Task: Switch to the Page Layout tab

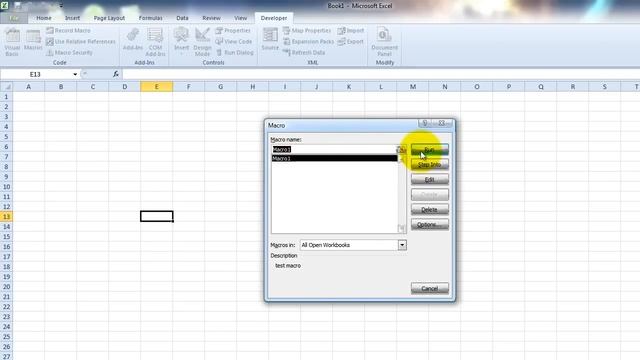Action: coord(109,18)
